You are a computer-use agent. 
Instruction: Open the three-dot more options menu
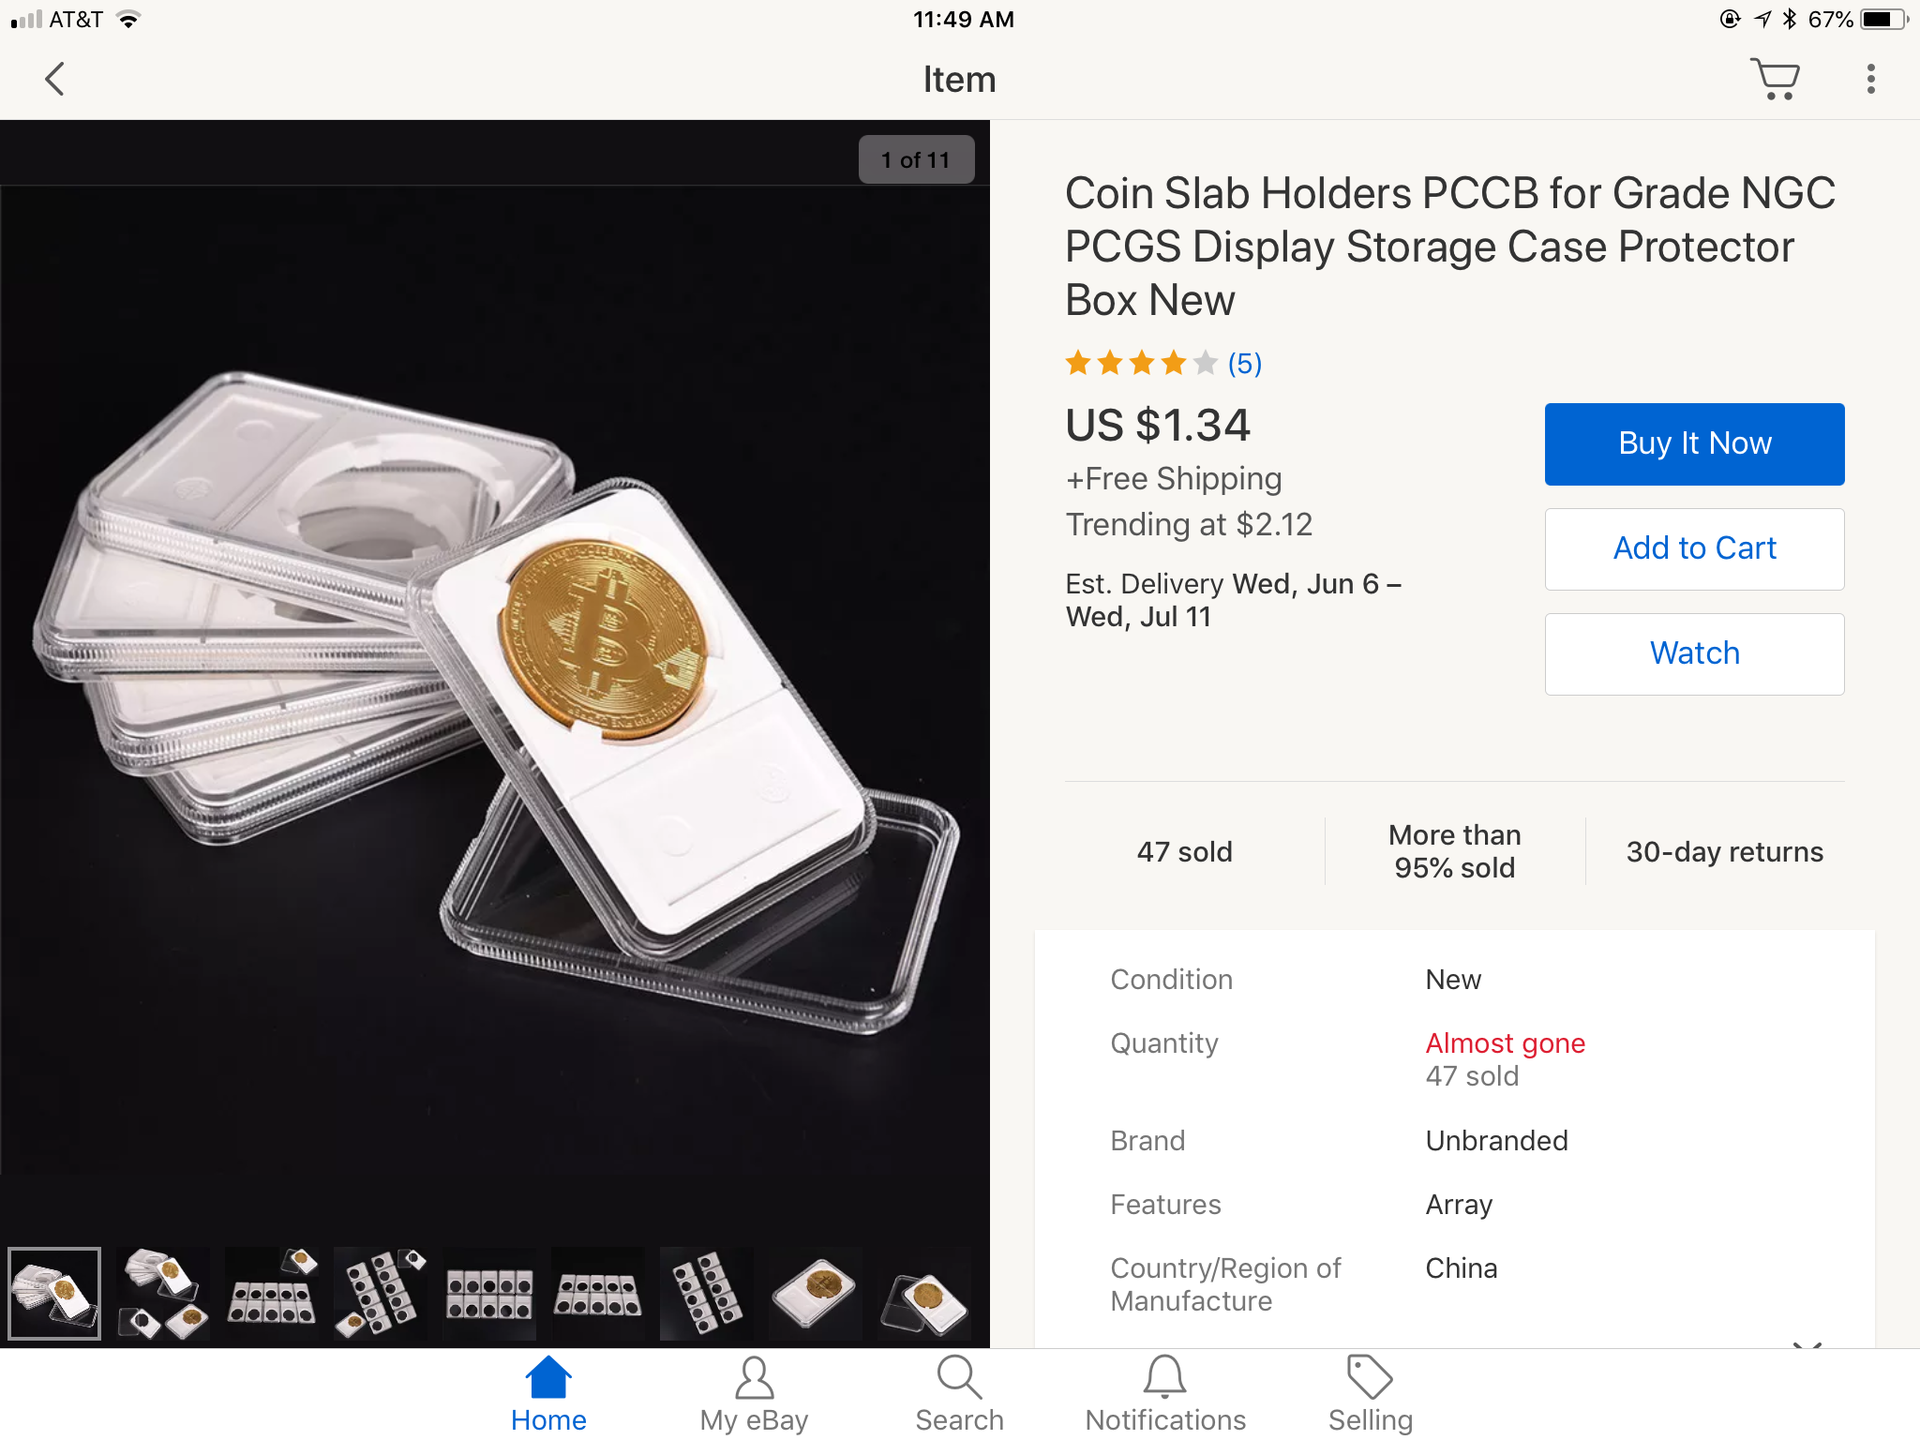[x=1870, y=79]
